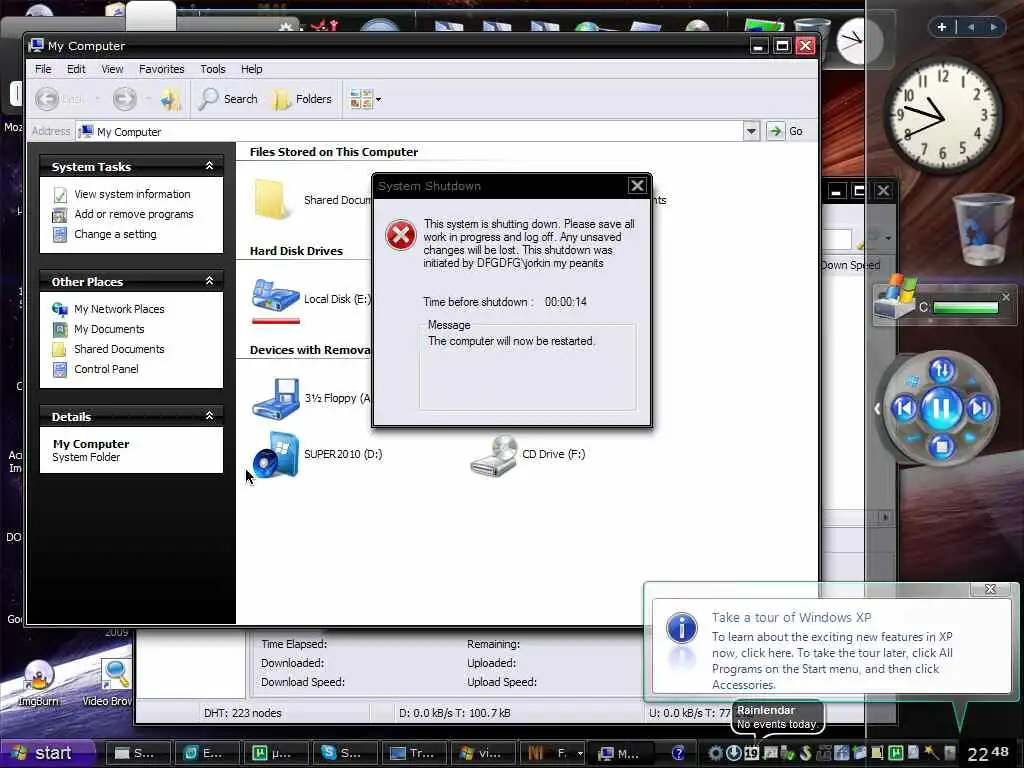The image size is (1024, 768).
Task: Add a gadget with the plus button
Action: 942,27
